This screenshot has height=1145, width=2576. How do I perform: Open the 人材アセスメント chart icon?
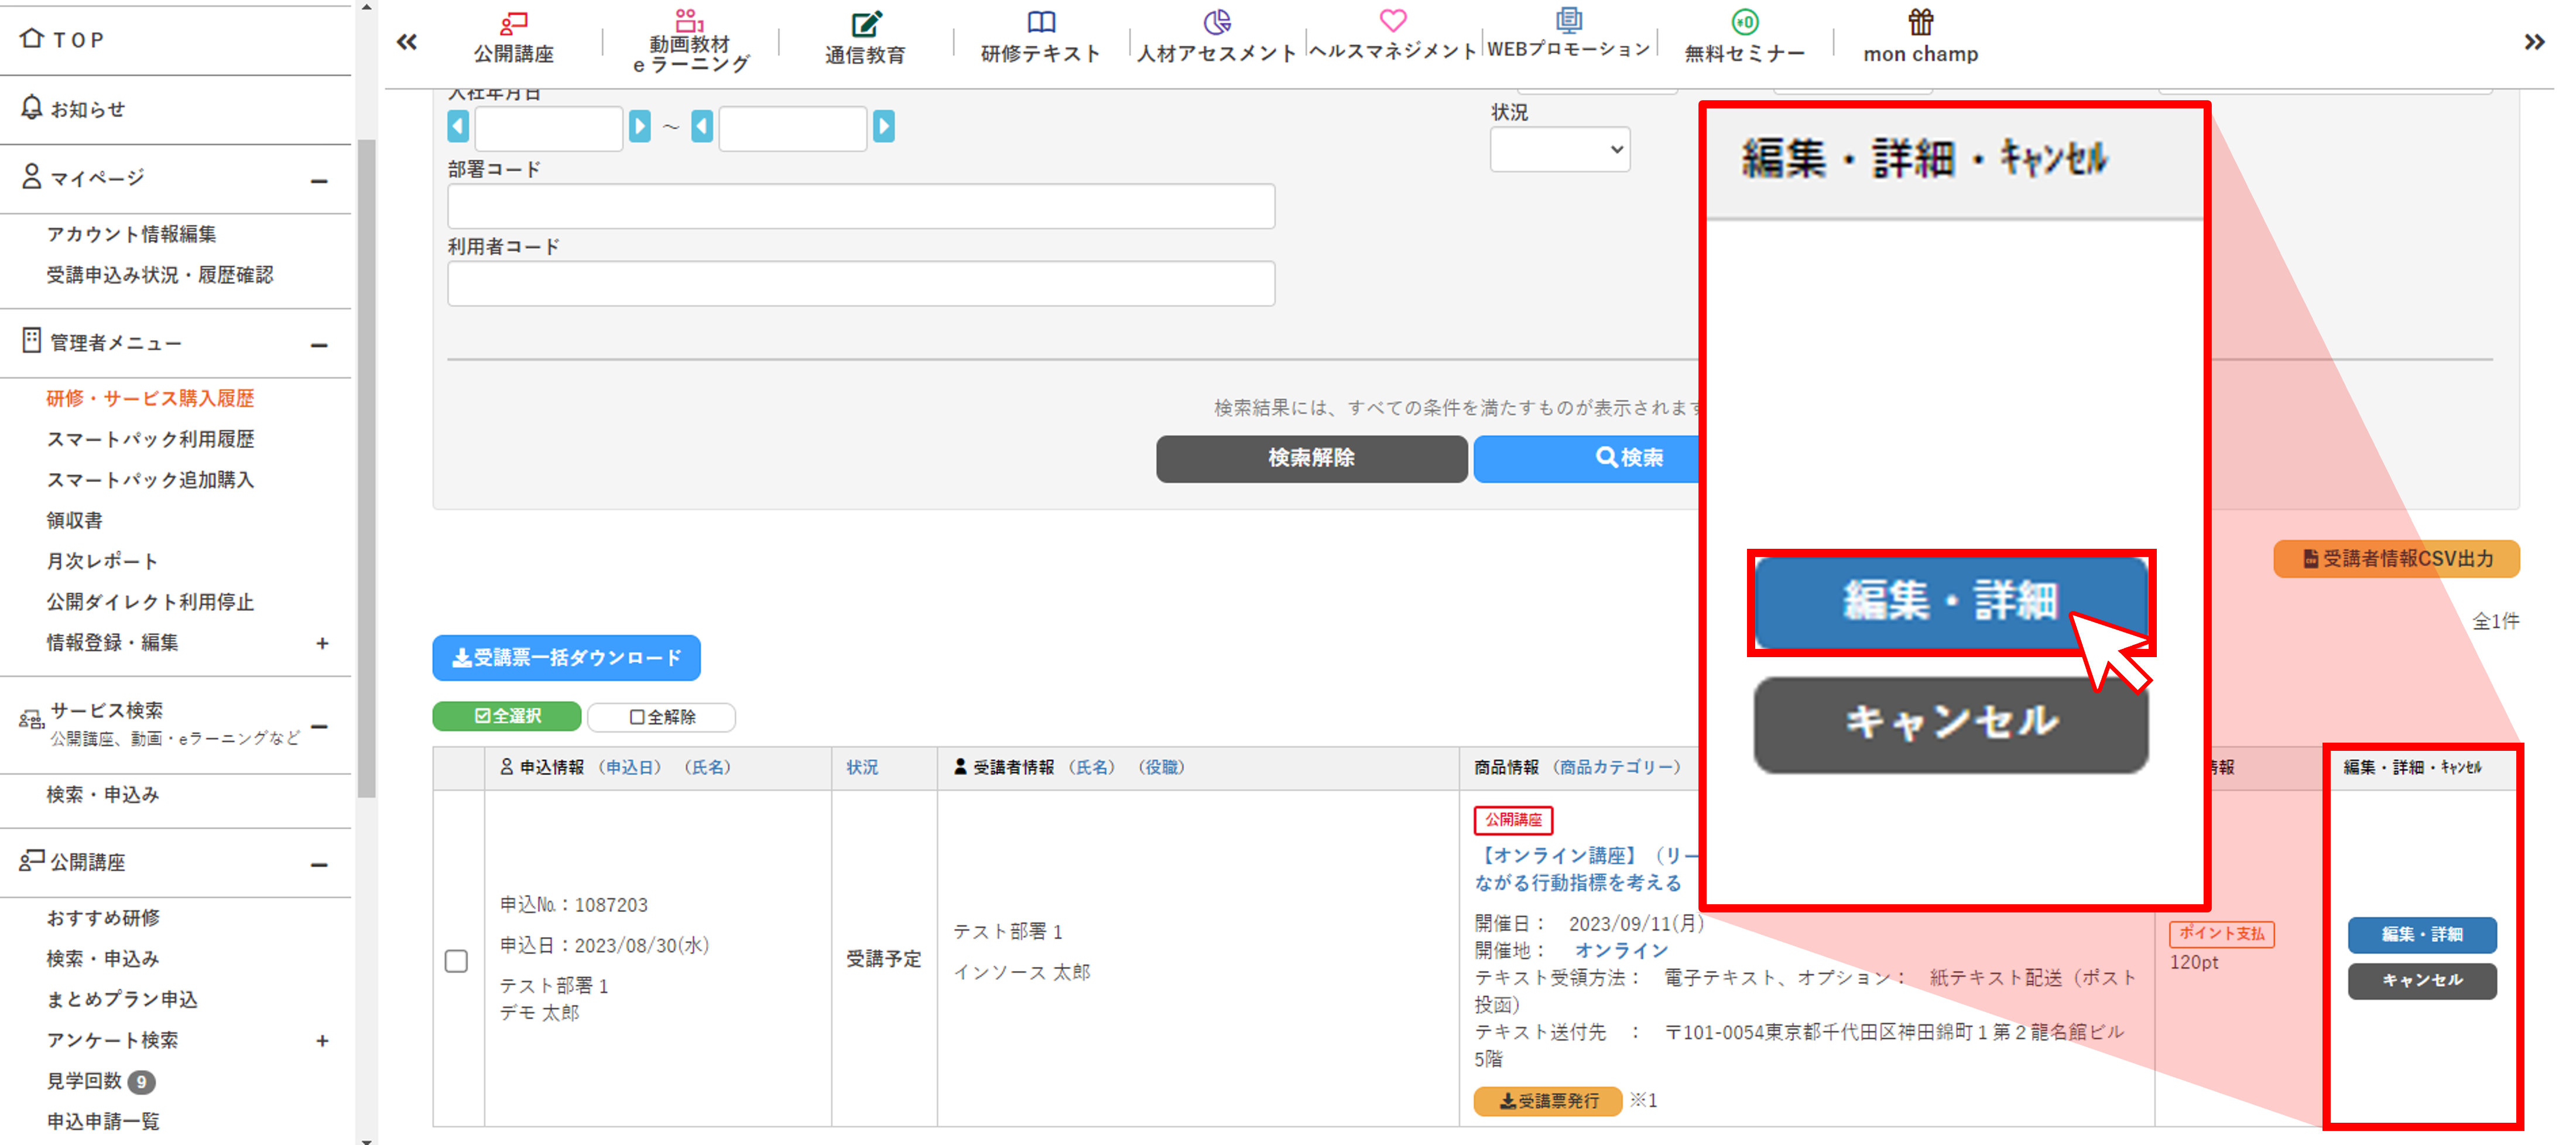tap(1217, 21)
